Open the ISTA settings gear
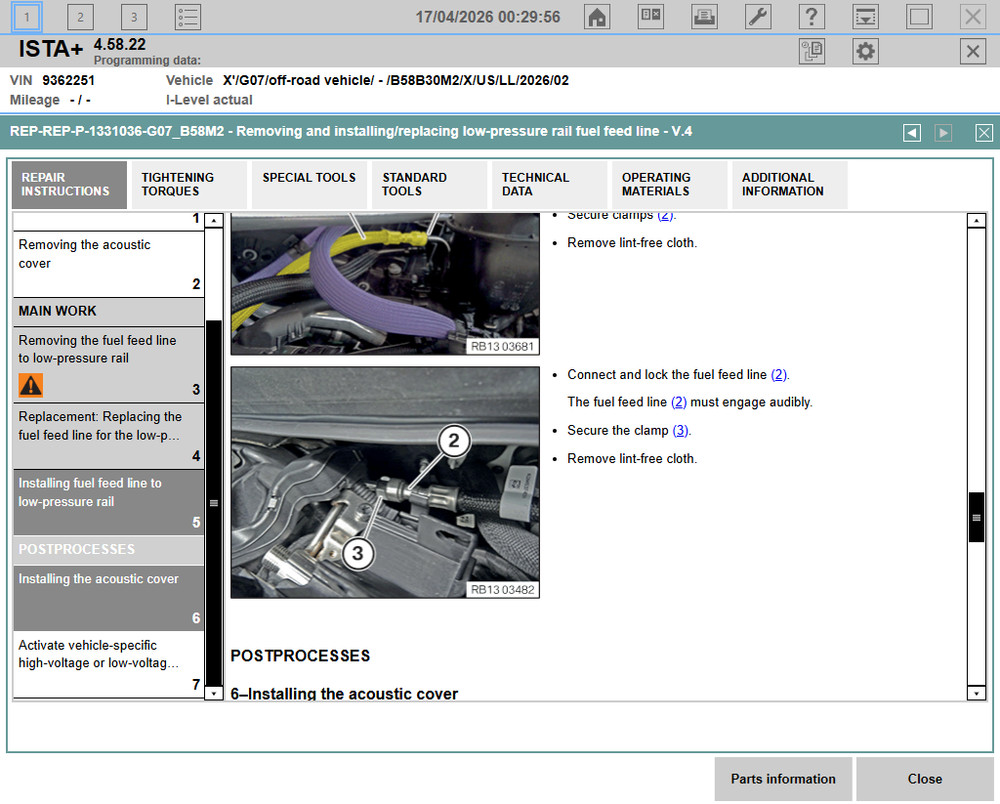The height and width of the screenshot is (804, 1000). (864, 51)
